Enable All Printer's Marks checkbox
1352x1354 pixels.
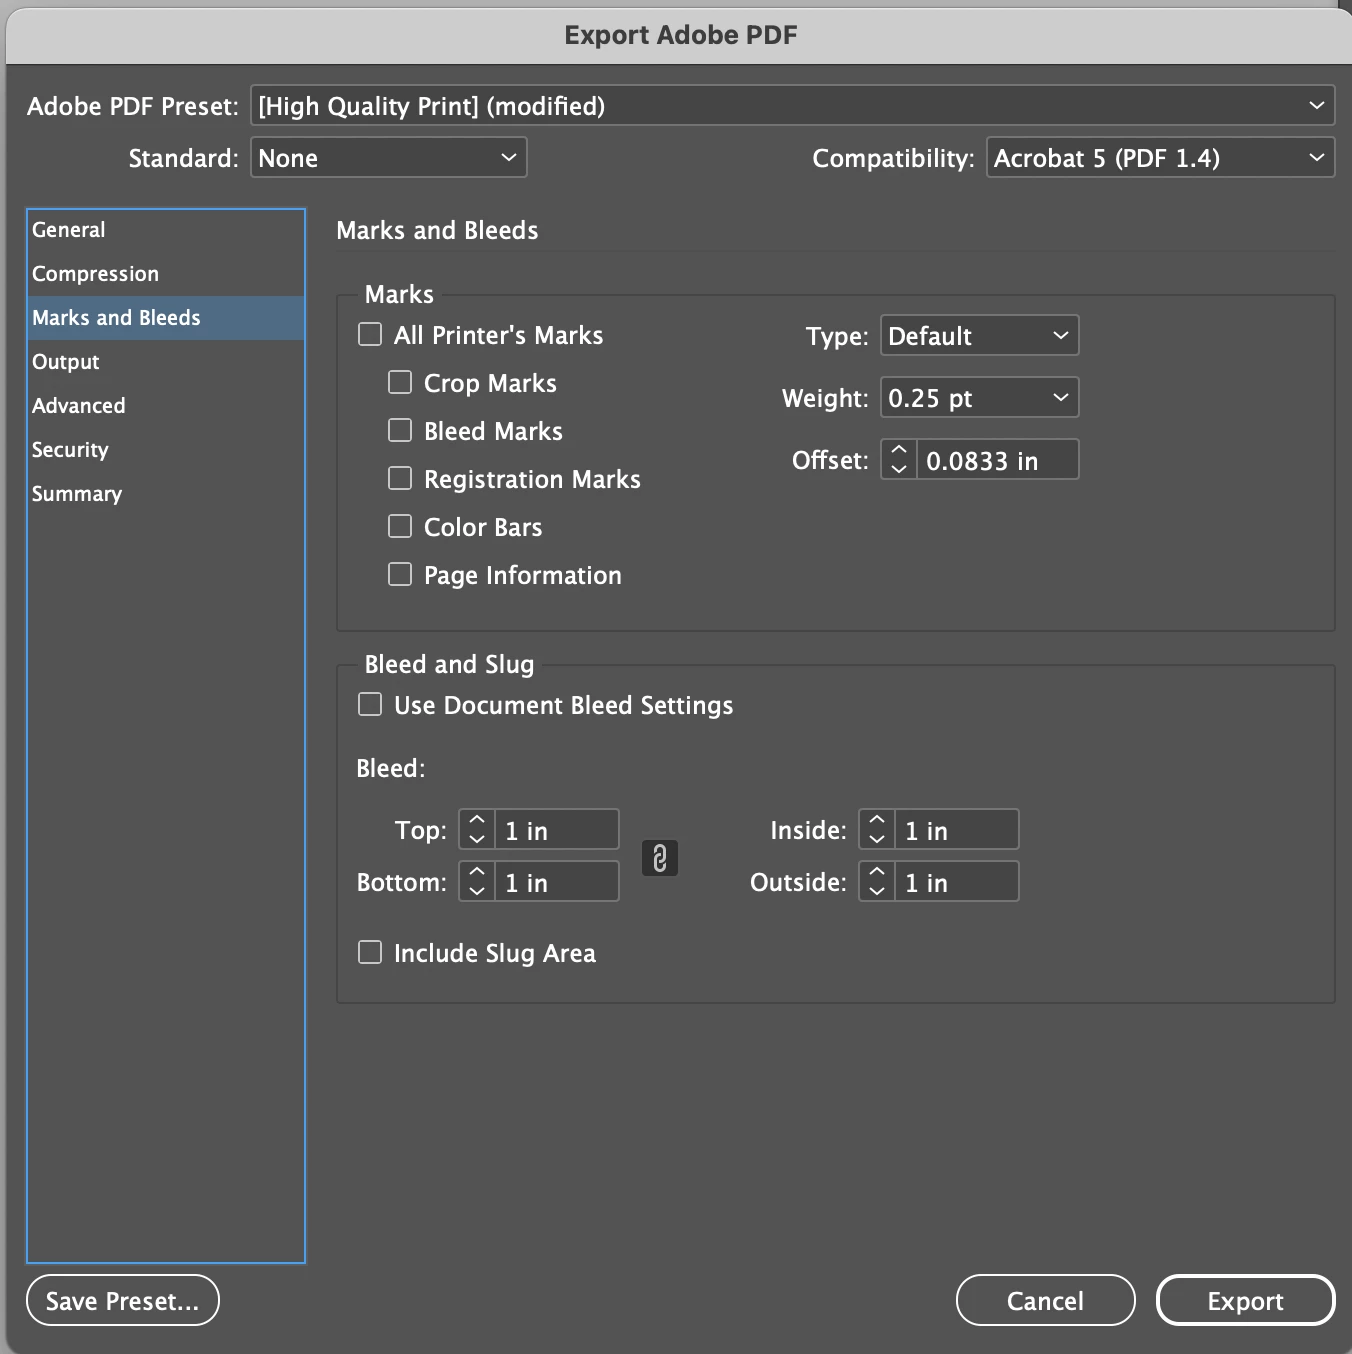coord(370,334)
